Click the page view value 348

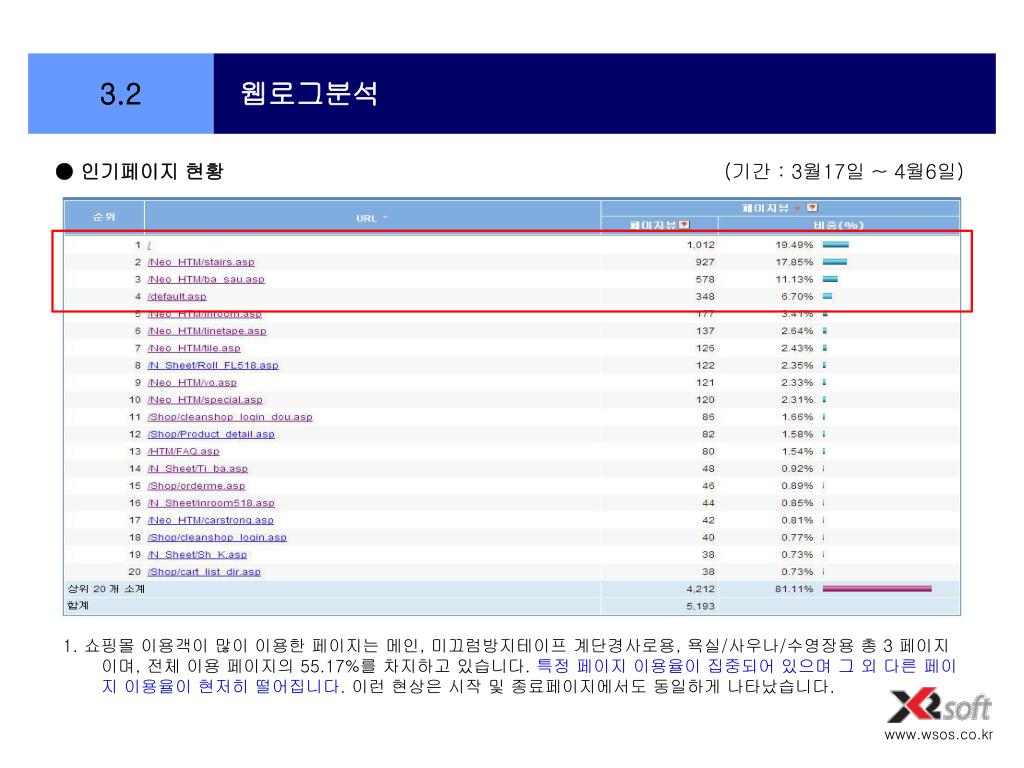[x=705, y=296]
